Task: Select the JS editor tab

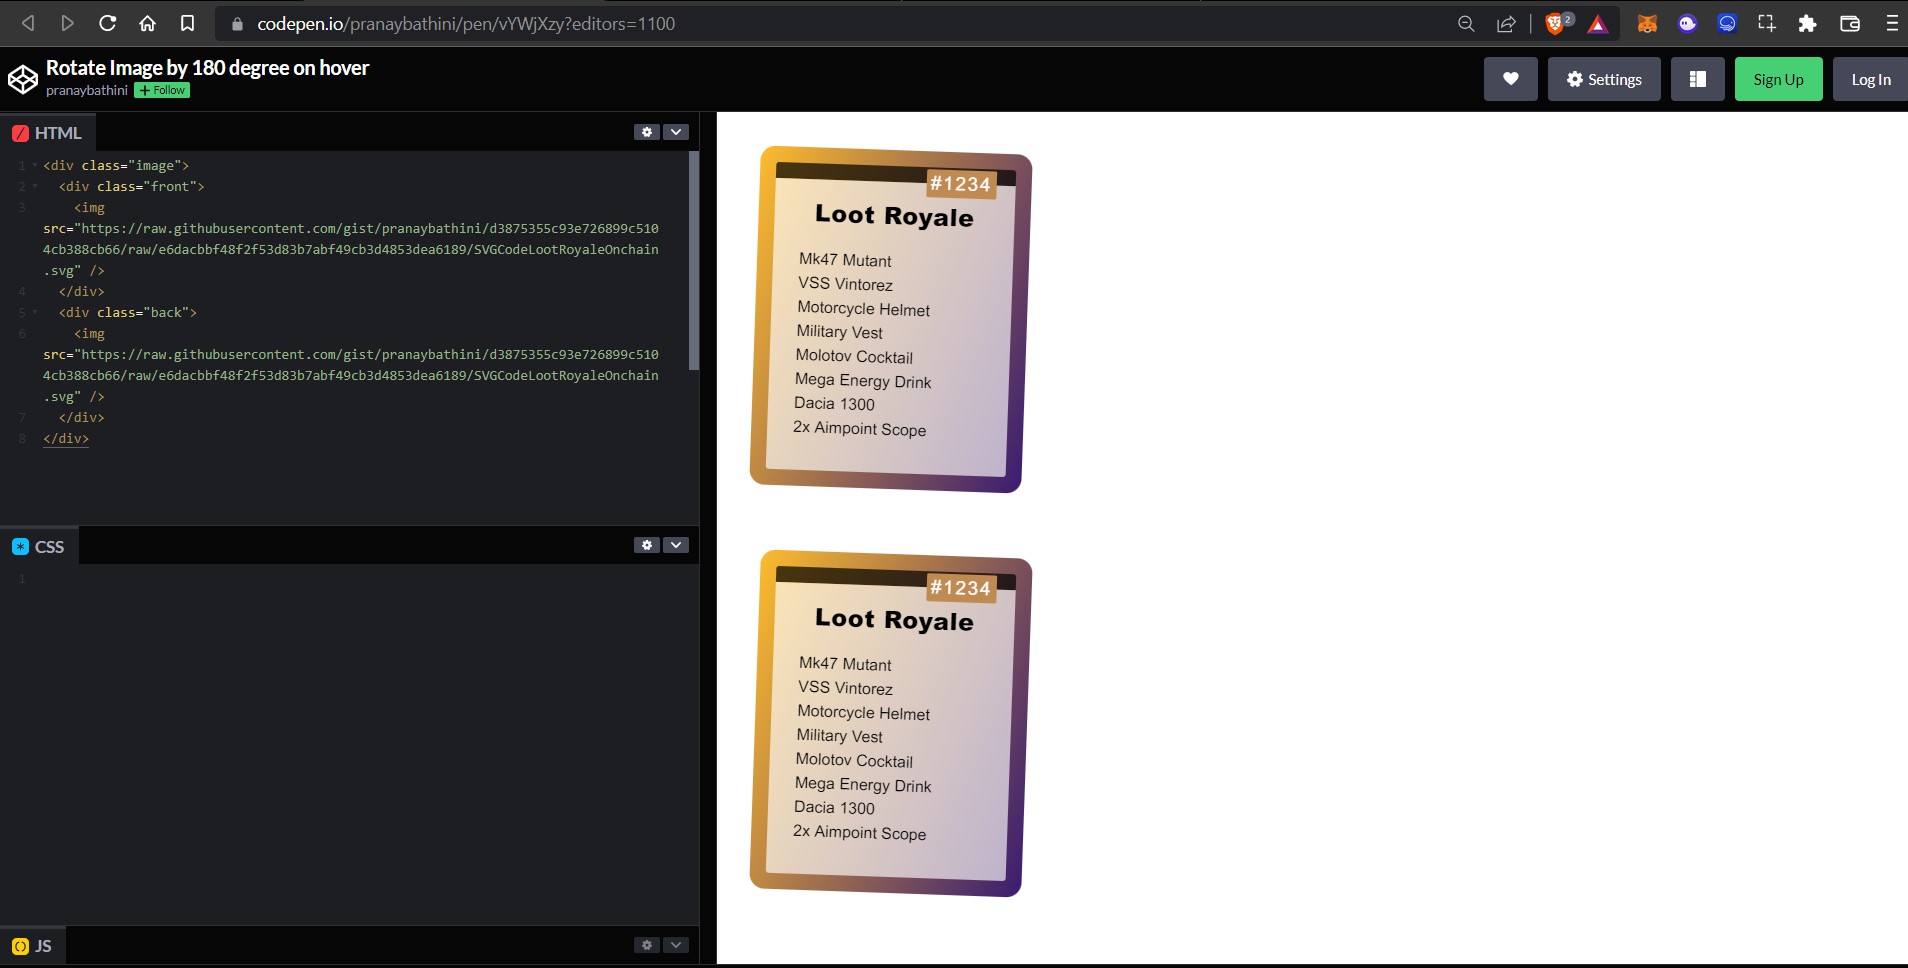Action: [x=32, y=946]
